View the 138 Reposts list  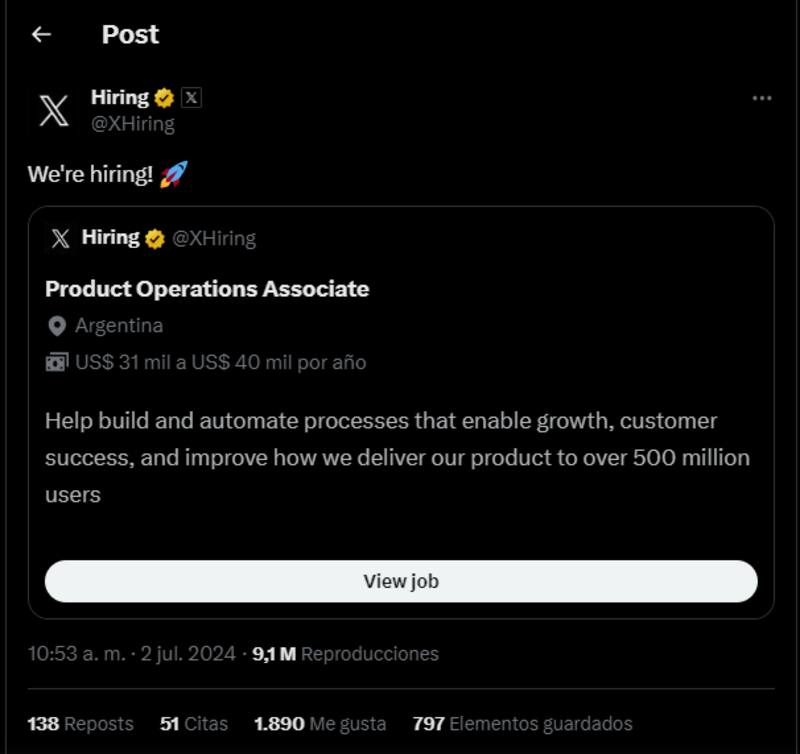point(80,723)
